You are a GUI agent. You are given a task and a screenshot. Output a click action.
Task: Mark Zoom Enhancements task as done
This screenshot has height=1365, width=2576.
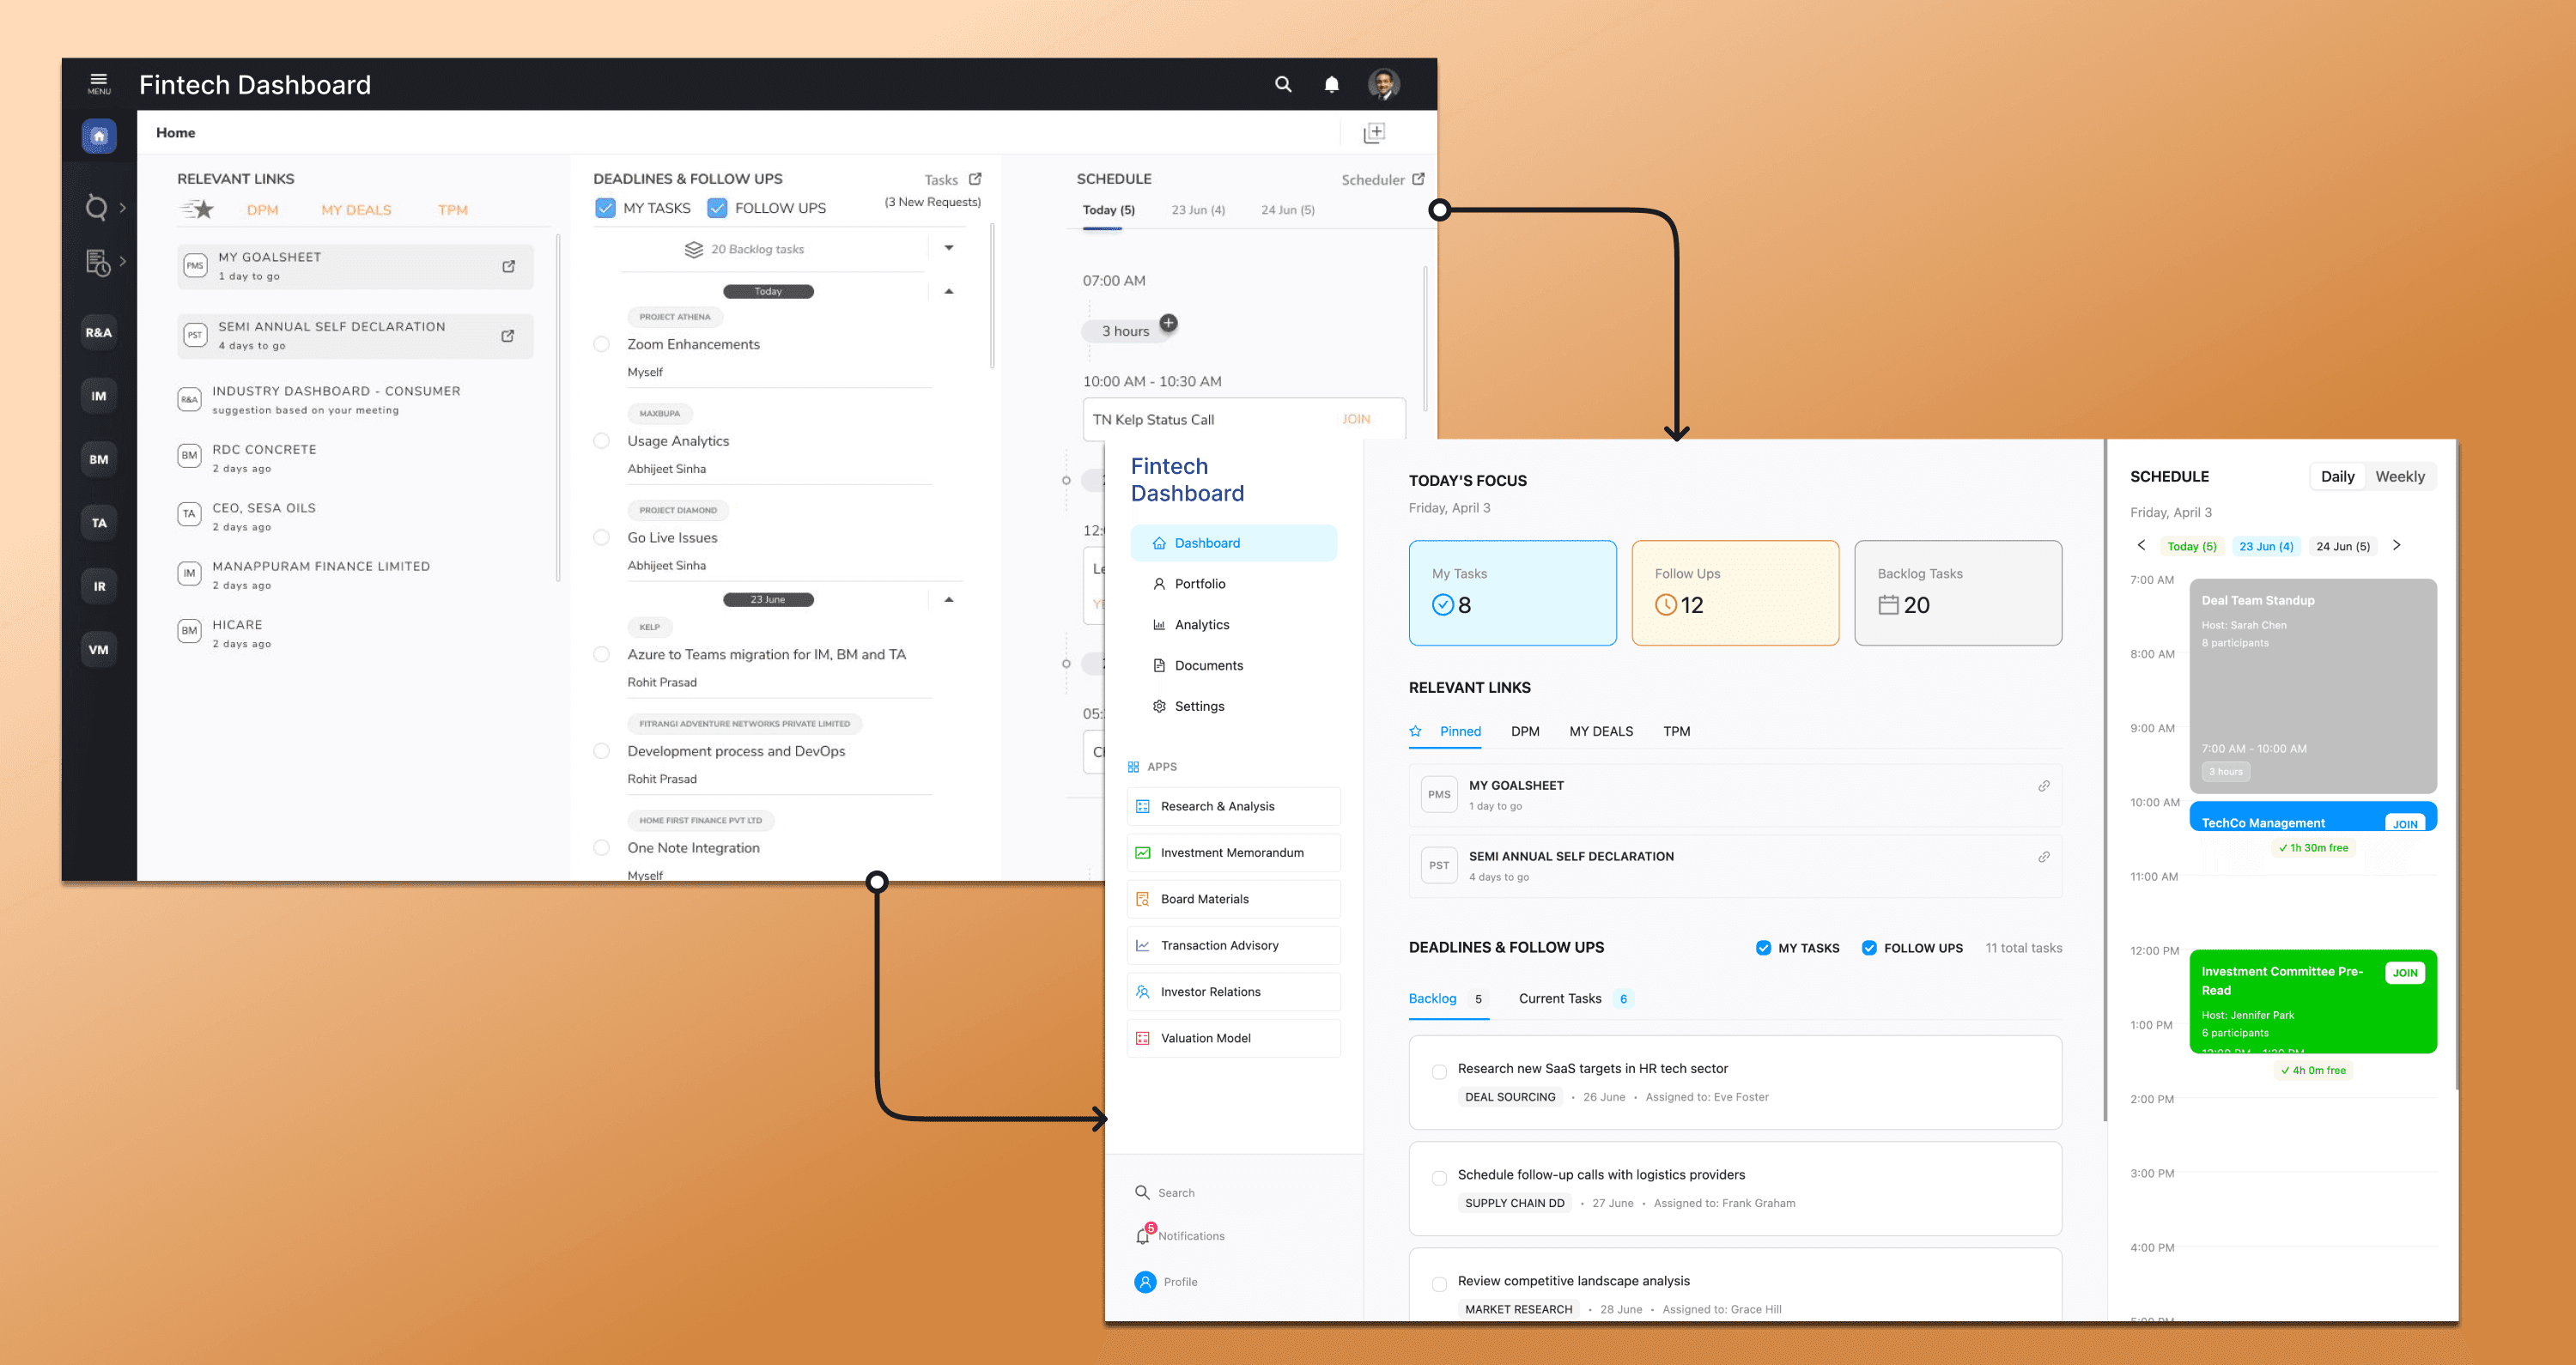point(601,344)
